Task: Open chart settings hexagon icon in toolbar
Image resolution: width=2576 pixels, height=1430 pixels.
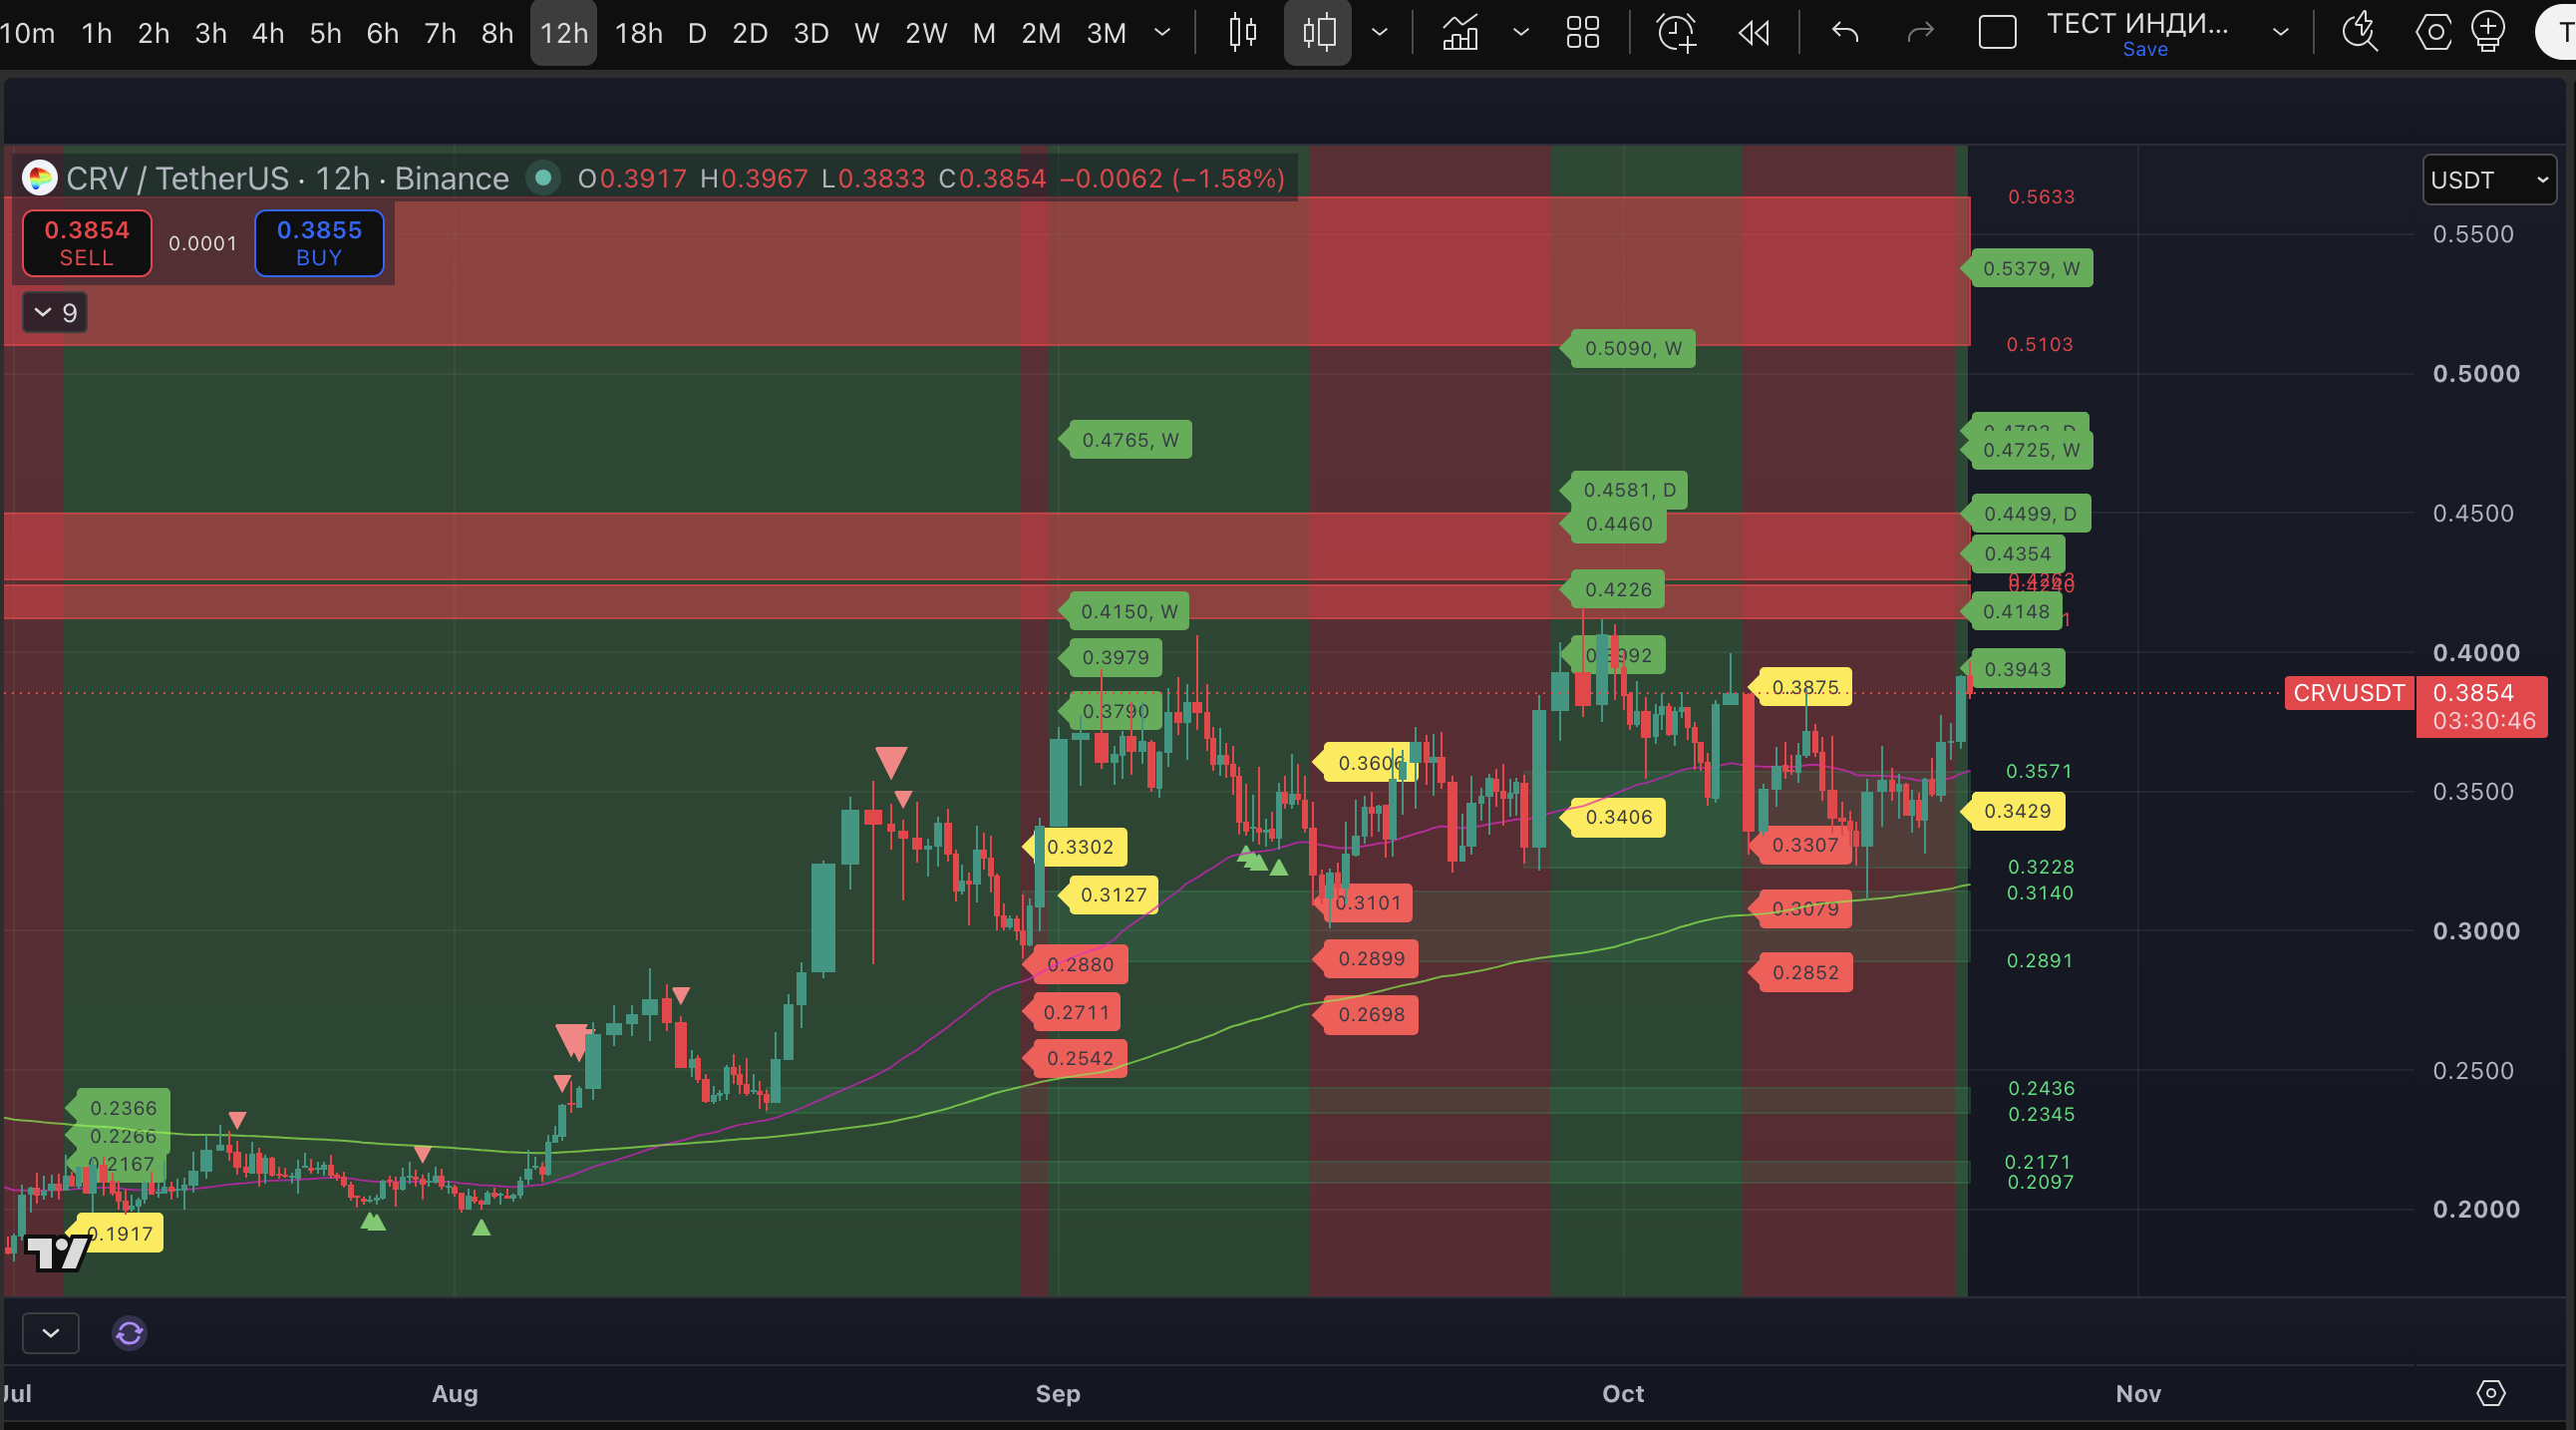Action: click(x=2433, y=33)
